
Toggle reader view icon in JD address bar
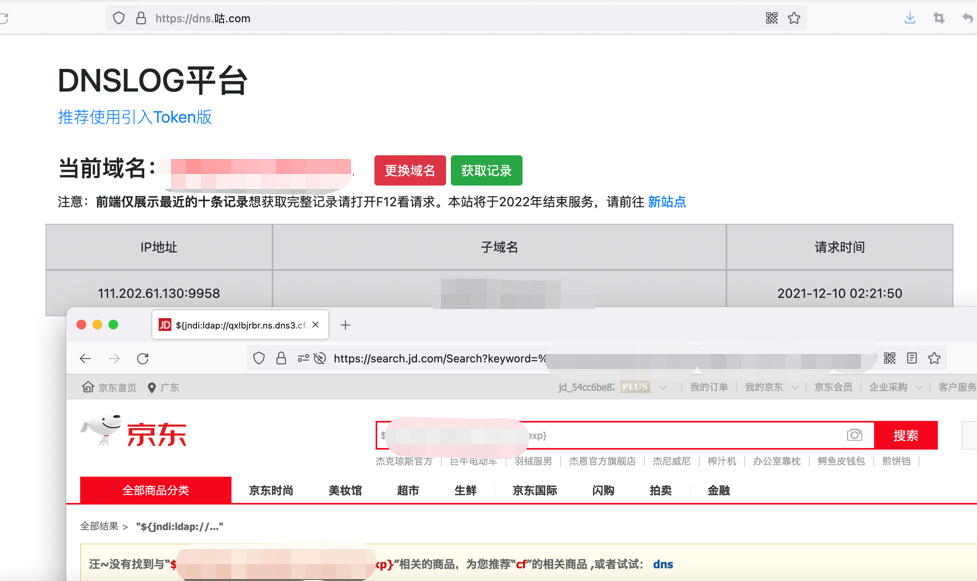point(912,358)
